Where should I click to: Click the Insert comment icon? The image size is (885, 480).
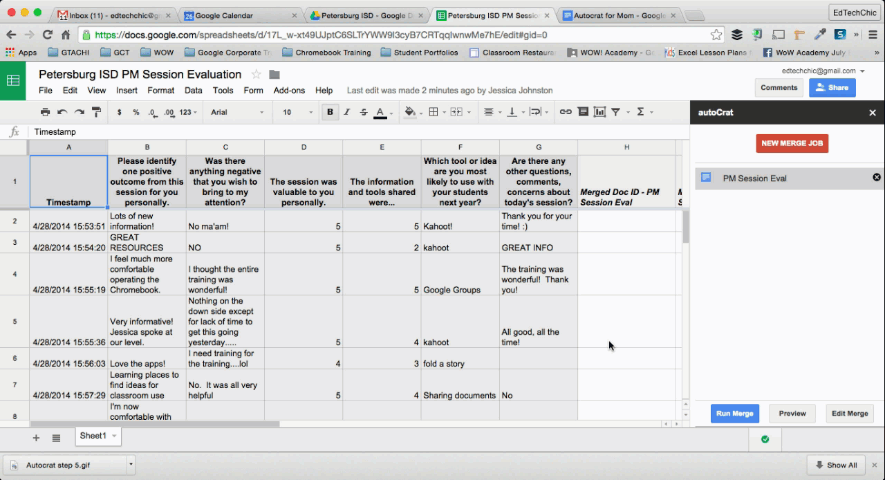pos(583,112)
